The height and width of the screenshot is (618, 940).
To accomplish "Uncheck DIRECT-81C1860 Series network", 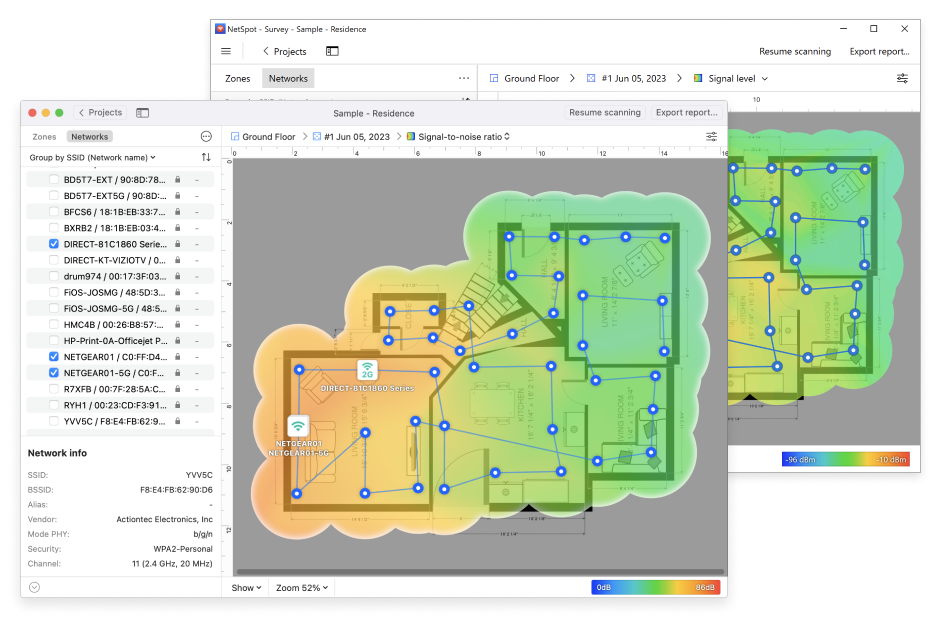I will click(x=54, y=244).
